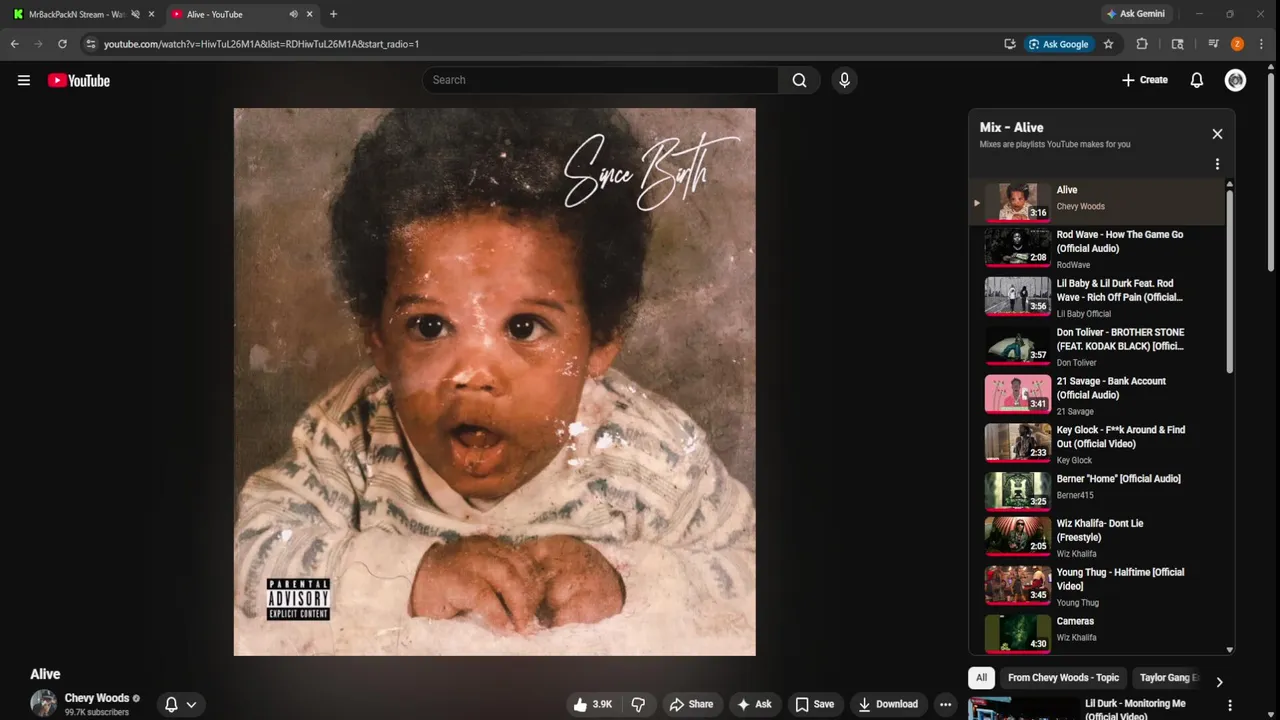1280x720 pixels.
Task: Open the Chrome three-dot menu
Action: [x=1262, y=44]
